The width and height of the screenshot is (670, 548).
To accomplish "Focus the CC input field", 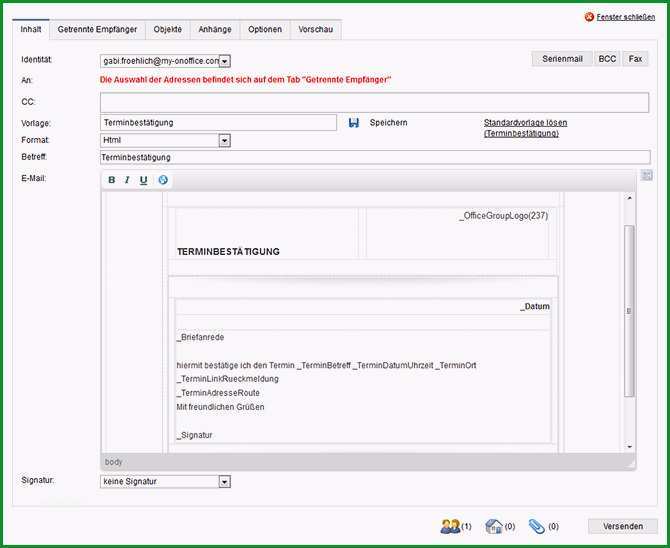I will [x=374, y=103].
